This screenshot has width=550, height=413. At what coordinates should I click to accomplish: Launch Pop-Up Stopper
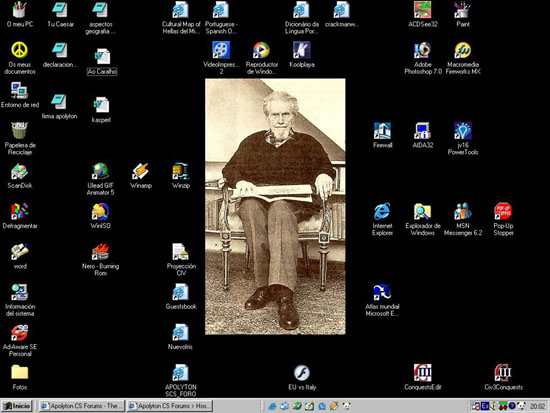click(503, 212)
